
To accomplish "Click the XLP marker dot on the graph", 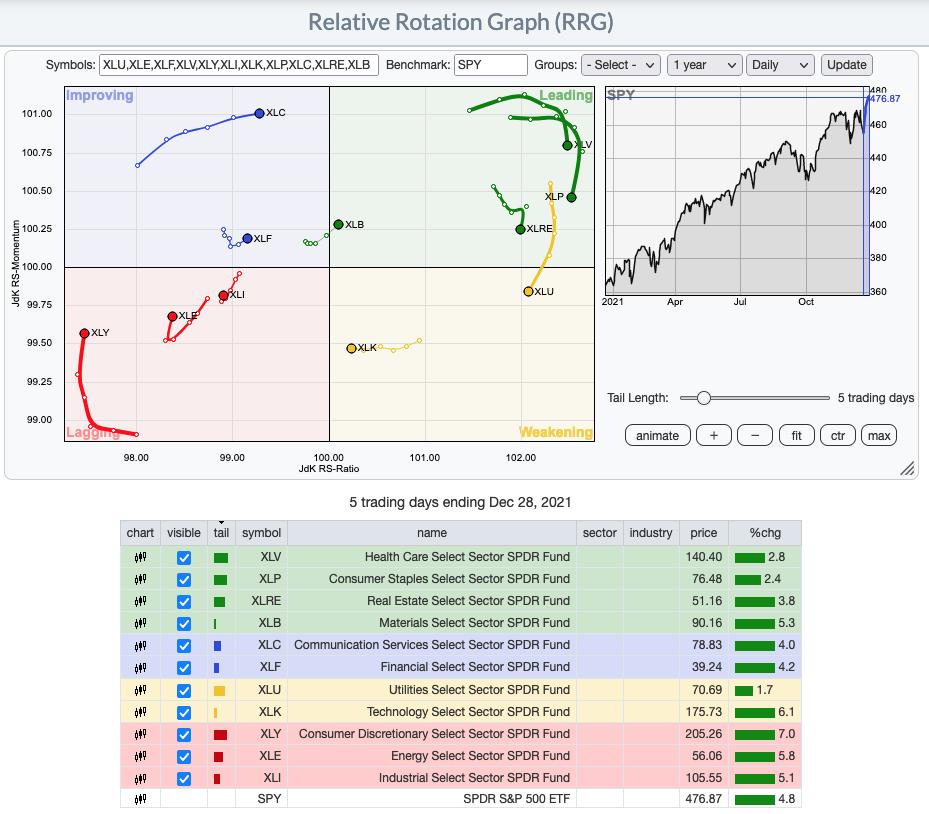I will [571, 197].
